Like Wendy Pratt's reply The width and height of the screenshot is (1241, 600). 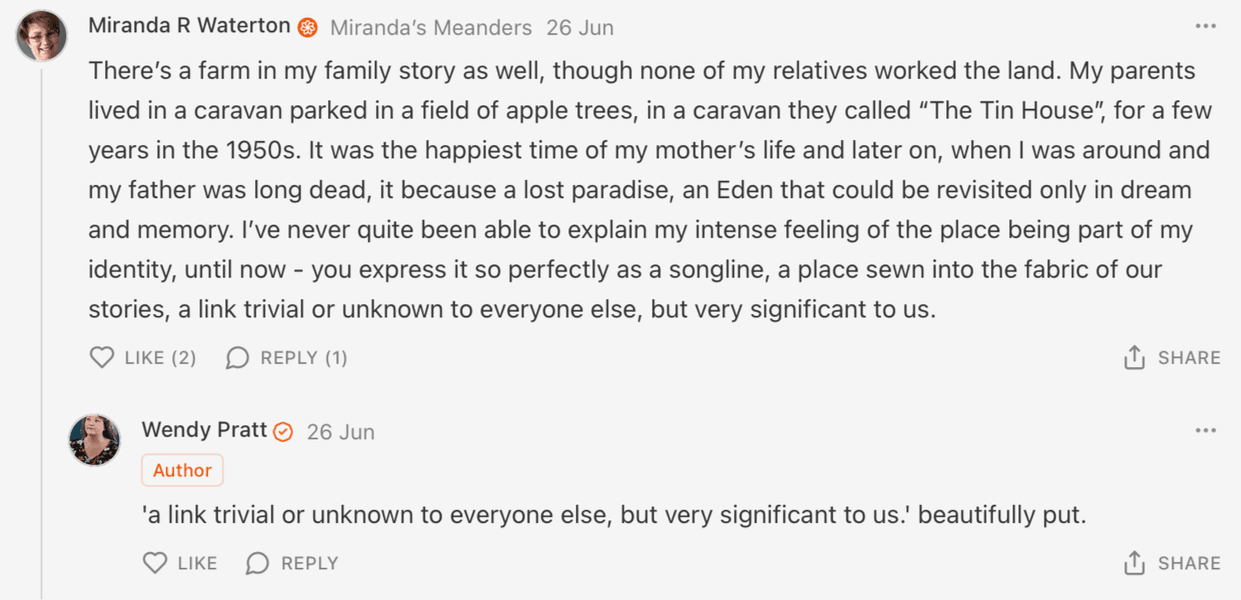click(x=155, y=563)
